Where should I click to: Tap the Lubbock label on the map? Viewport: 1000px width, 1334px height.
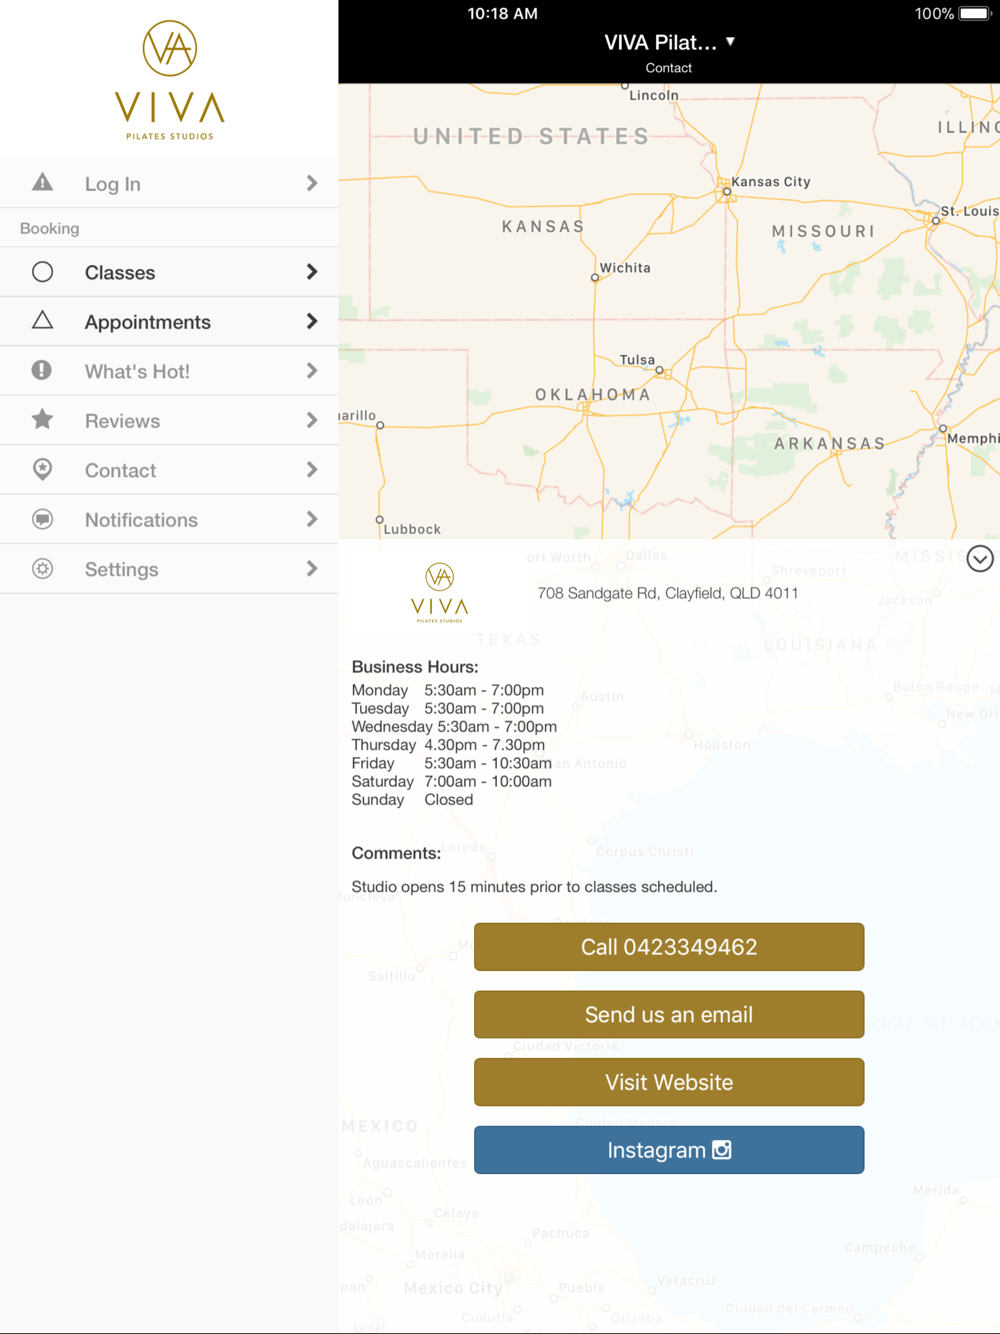[x=412, y=529]
